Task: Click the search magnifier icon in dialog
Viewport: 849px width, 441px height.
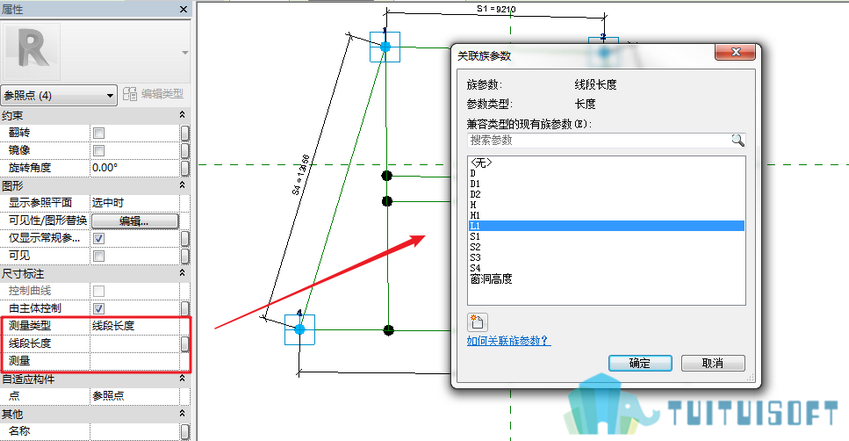Action: [737, 140]
